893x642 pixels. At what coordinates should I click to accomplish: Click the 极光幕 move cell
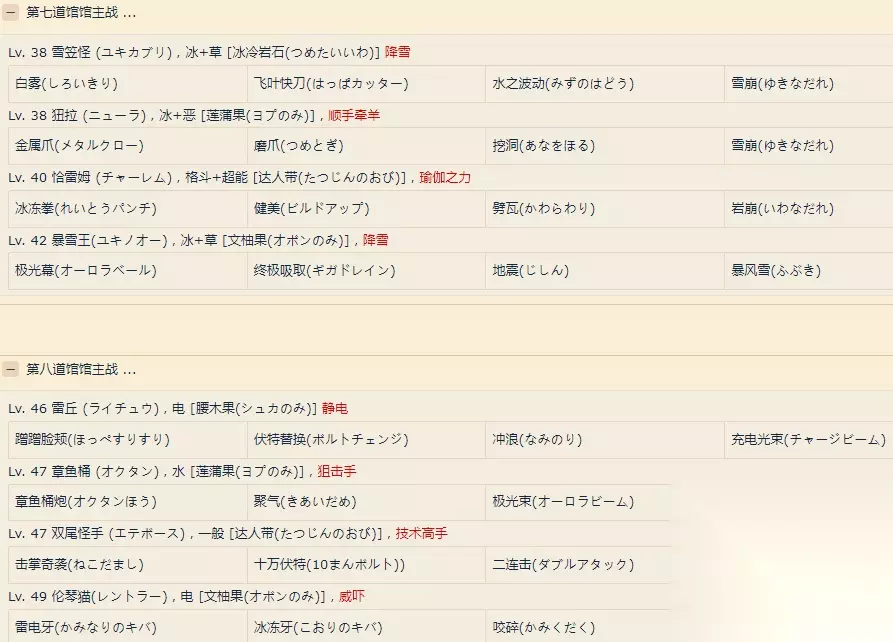(128, 271)
